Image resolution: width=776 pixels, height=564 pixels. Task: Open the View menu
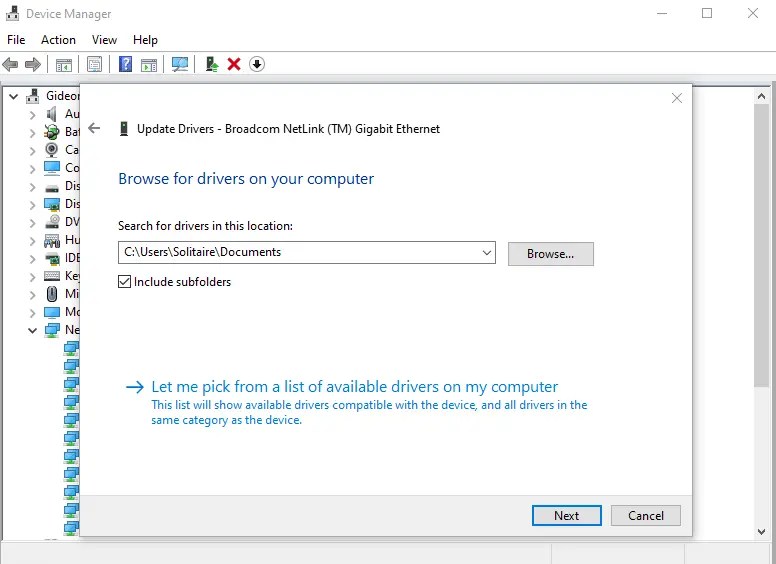coord(104,40)
